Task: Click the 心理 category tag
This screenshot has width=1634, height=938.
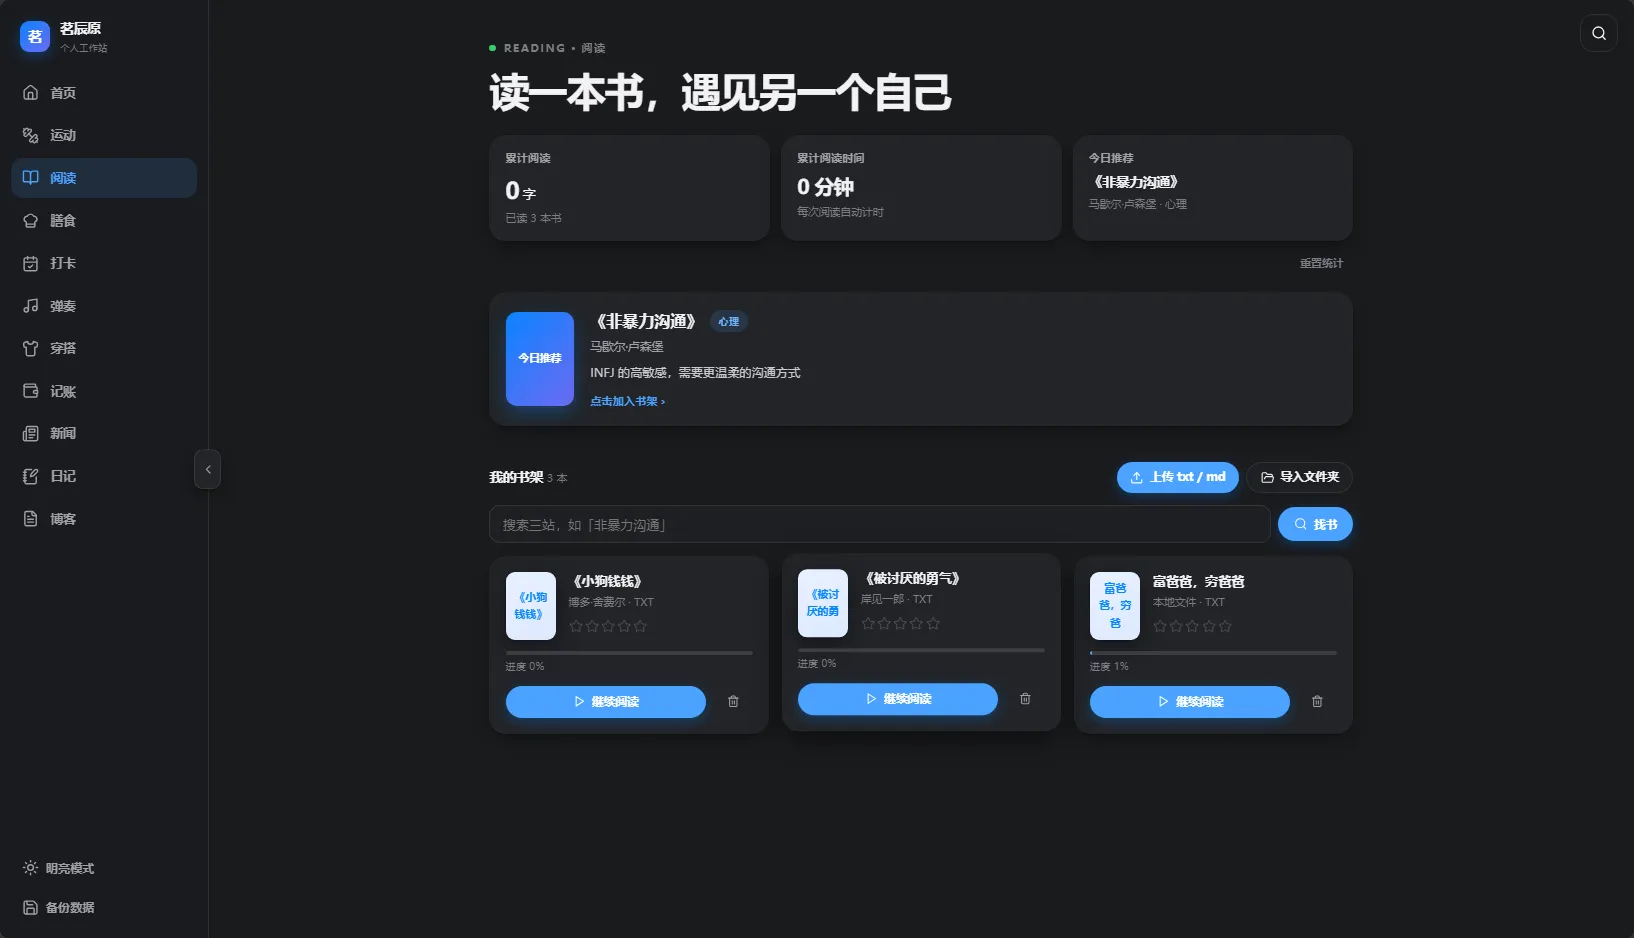Action: [x=729, y=322]
